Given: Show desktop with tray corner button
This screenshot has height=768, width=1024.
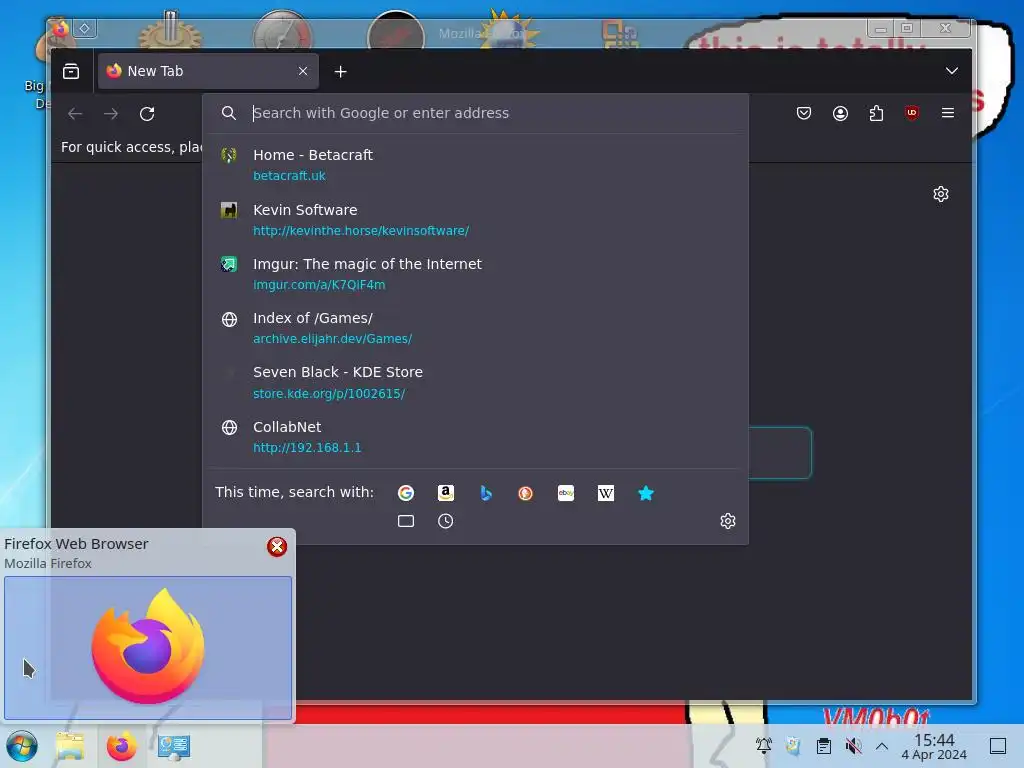Looking at the screenshot, I should (x=998, y=746).
